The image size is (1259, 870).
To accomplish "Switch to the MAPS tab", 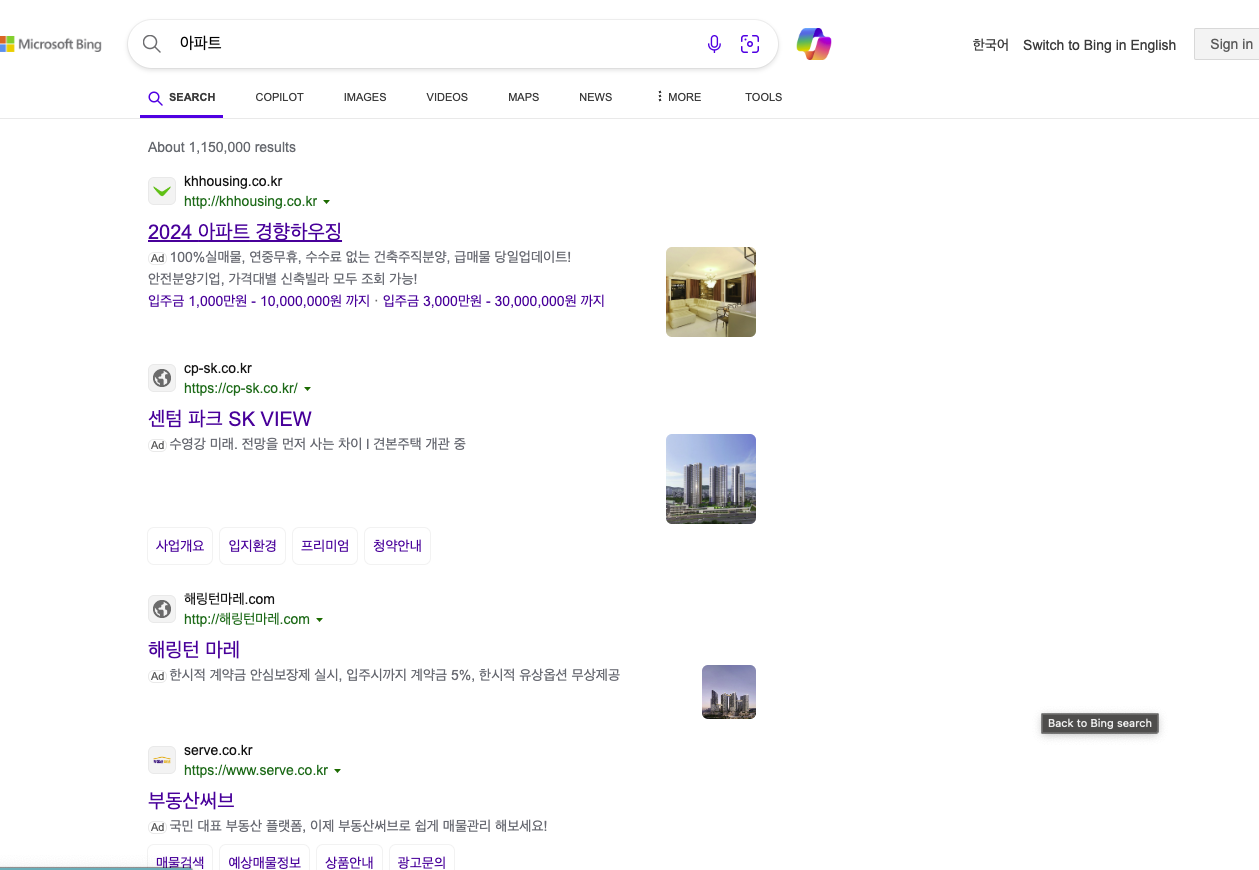I will click(523, 97).
